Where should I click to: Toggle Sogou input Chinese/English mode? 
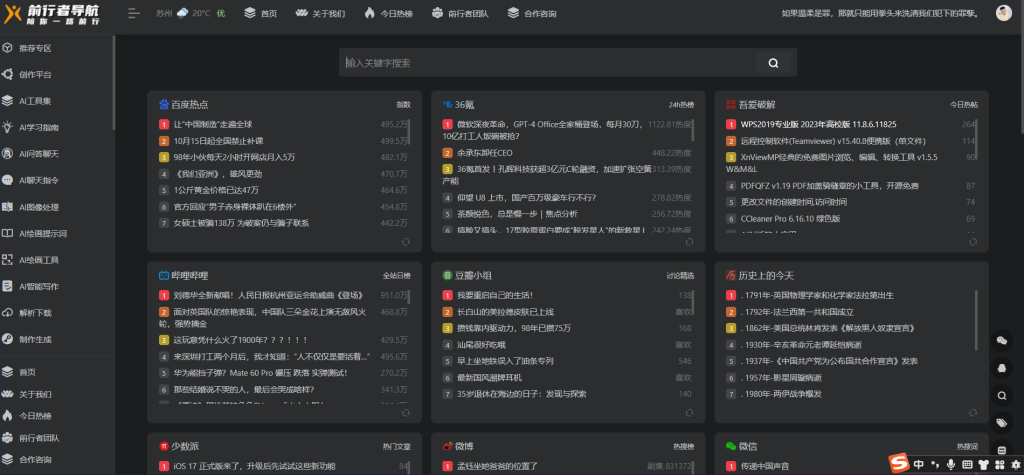(x=918, y=464)
